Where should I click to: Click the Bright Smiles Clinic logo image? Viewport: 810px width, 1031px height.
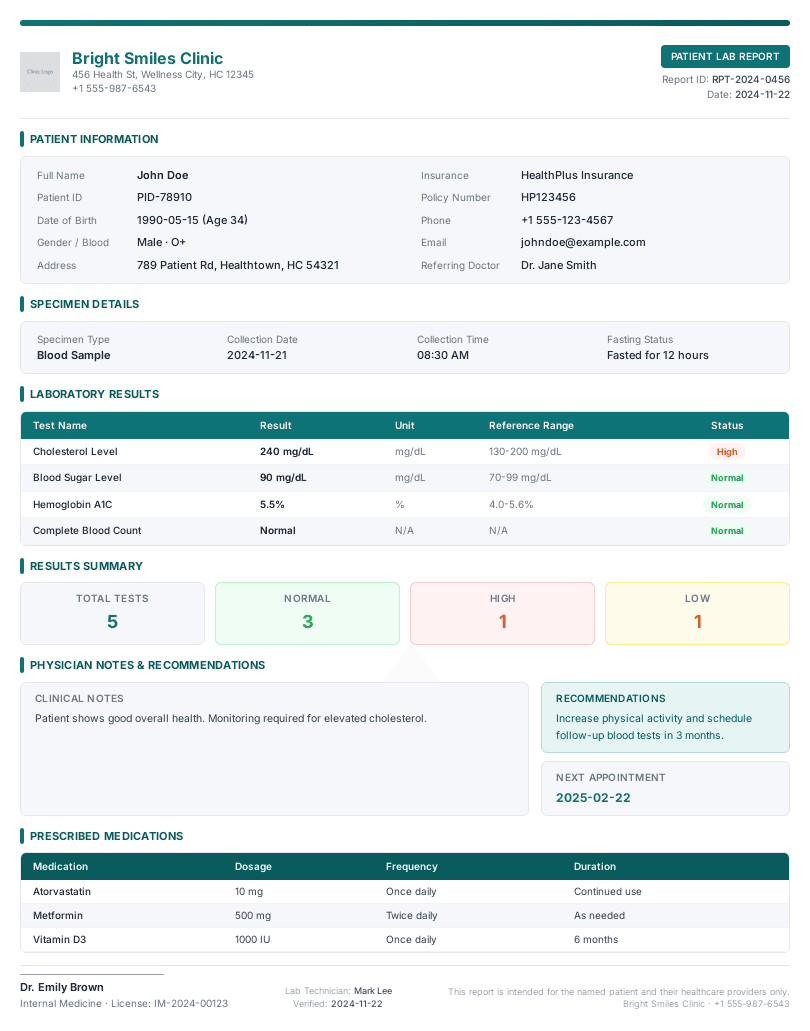point(40,72)
